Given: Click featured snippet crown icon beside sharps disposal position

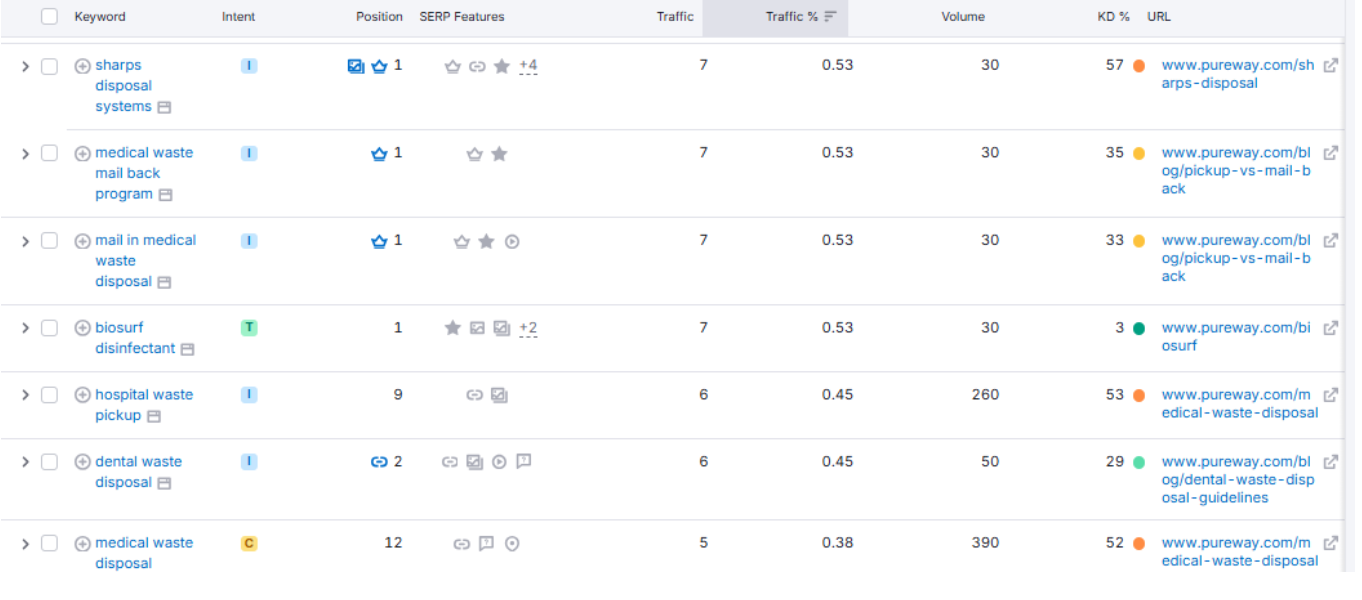Looking at the screenshot, I should click(x=379, y=66).
